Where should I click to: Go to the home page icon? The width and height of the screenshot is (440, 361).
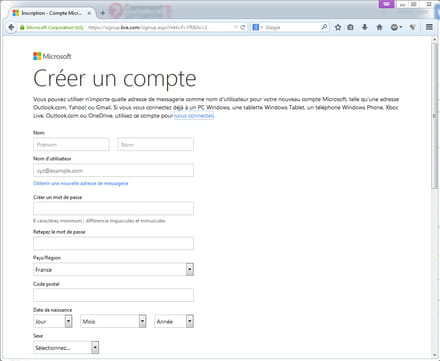click(379, 27)
